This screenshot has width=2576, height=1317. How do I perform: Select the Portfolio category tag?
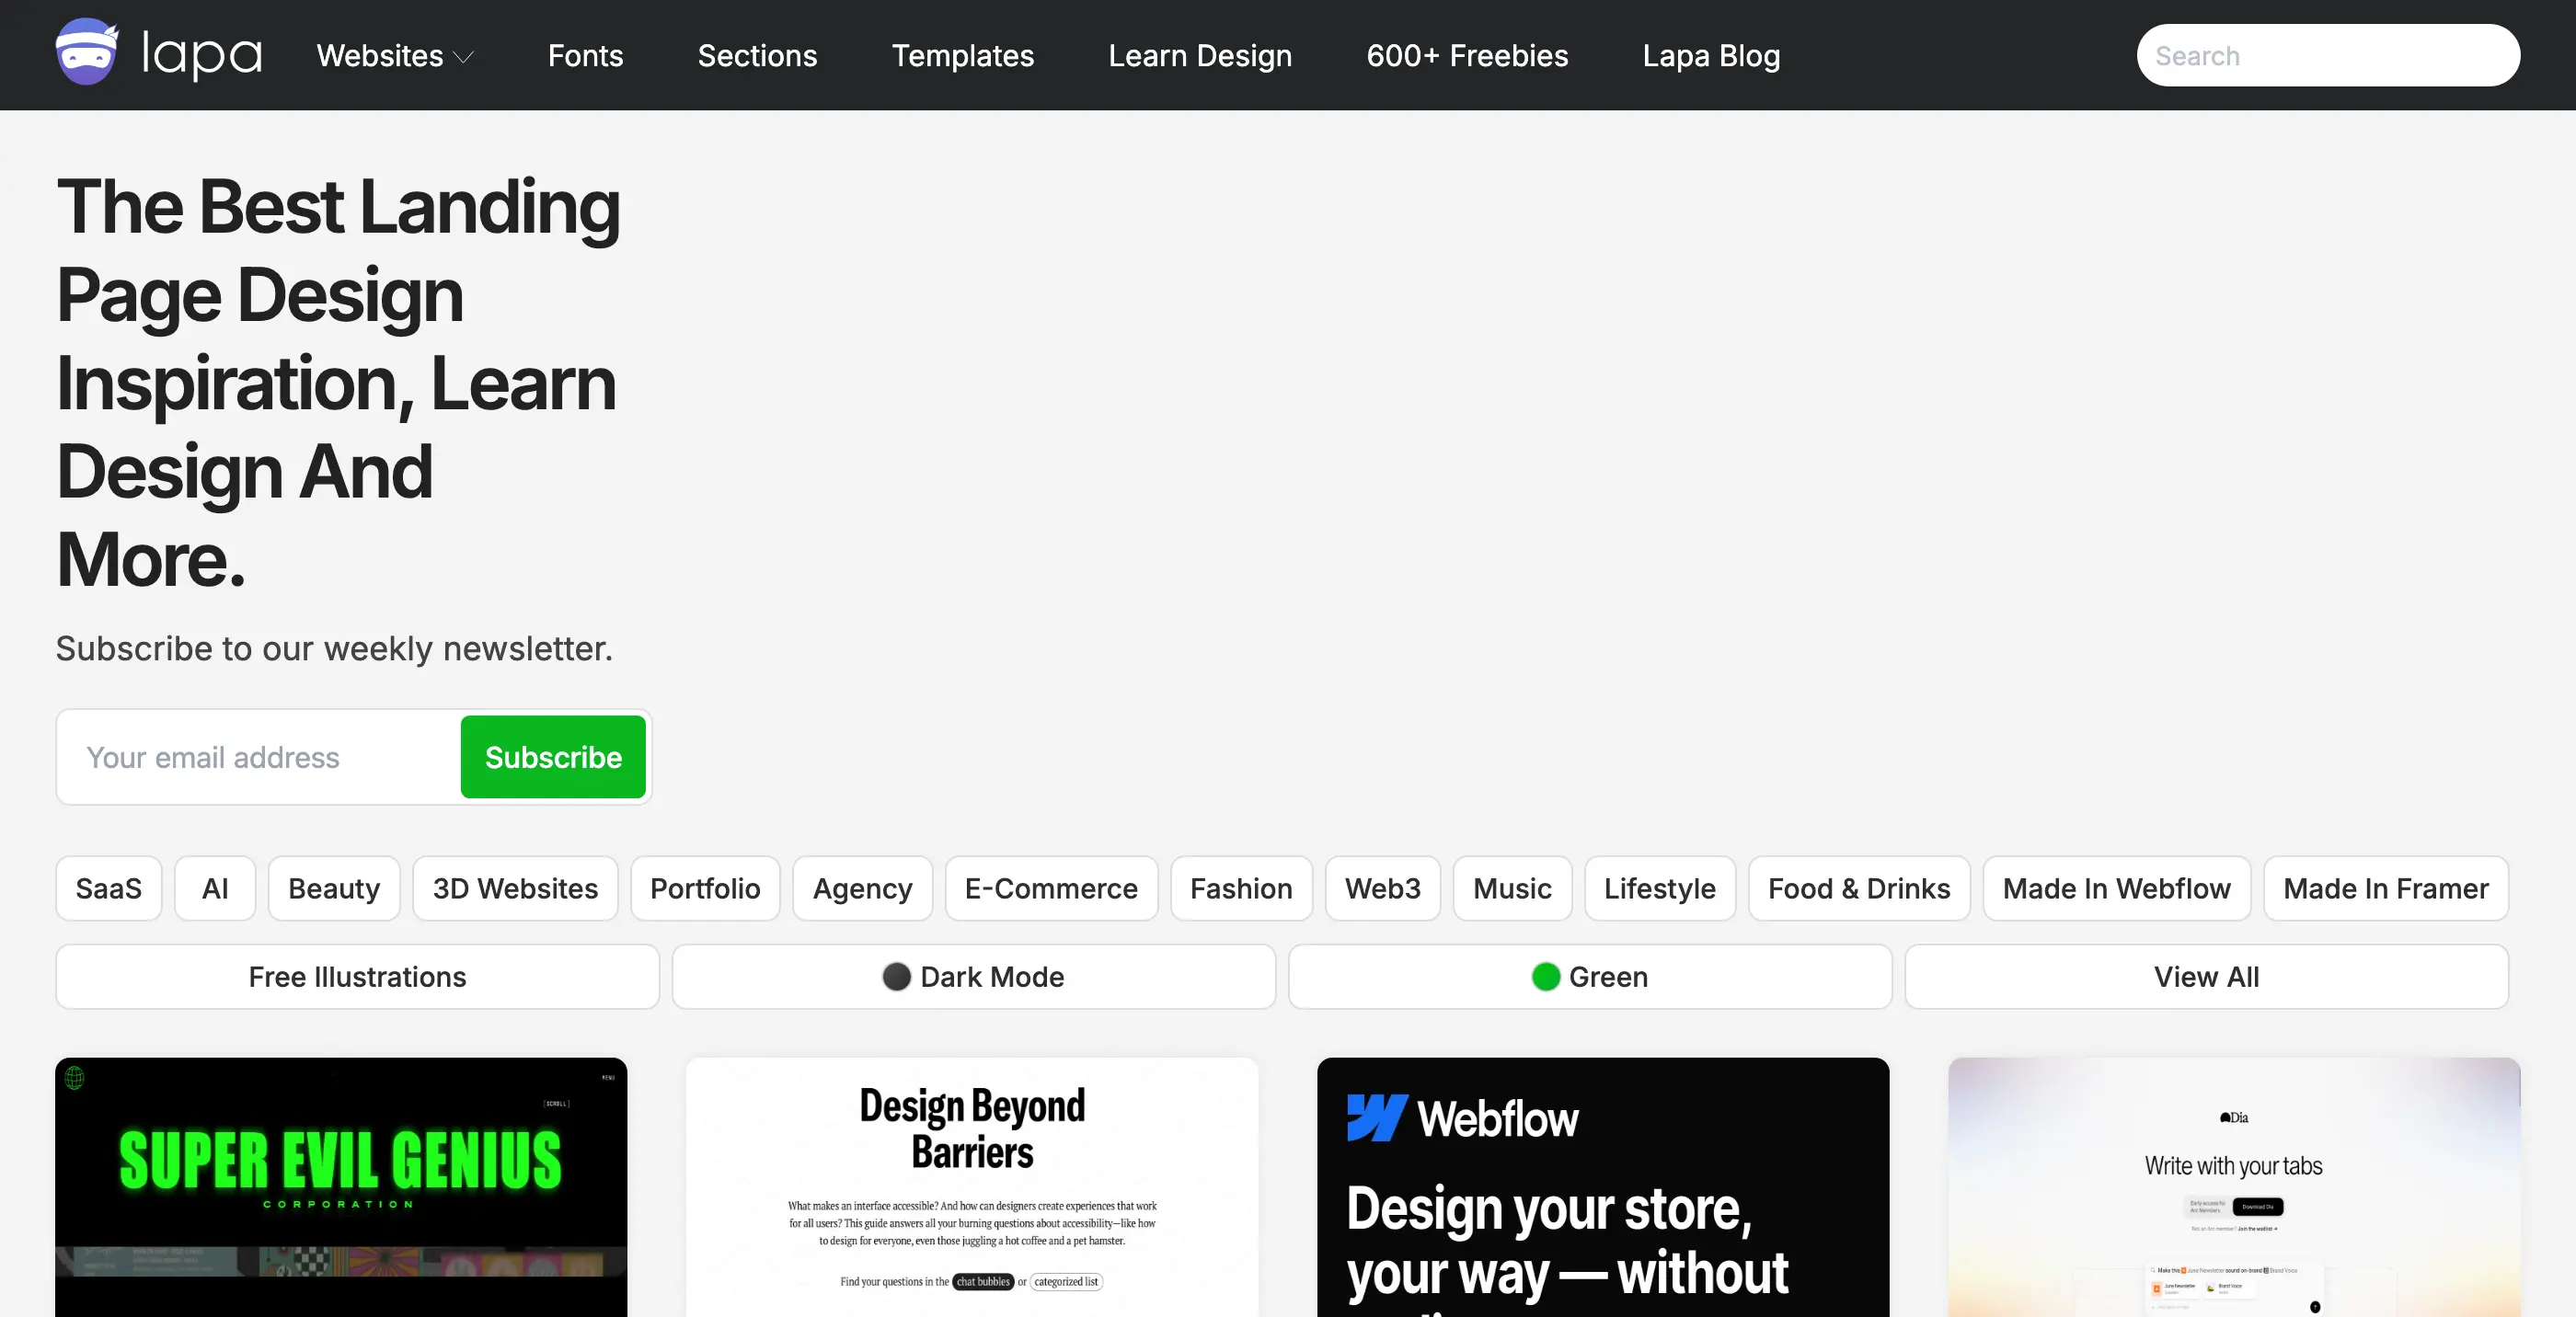click(x=705, y=888)
